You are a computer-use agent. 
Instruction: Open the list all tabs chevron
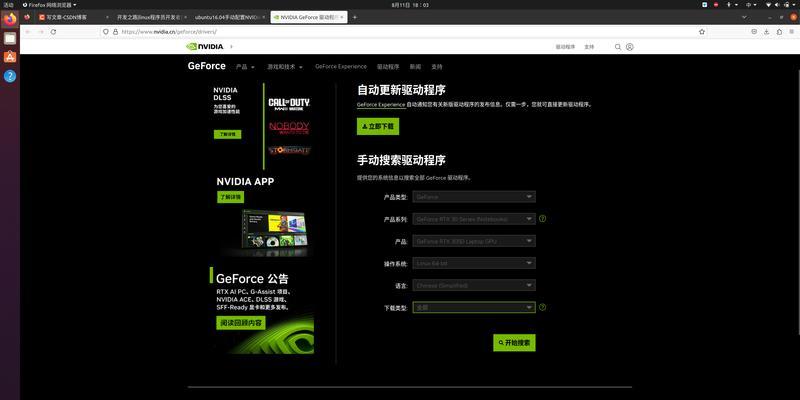tap(744, 17)
